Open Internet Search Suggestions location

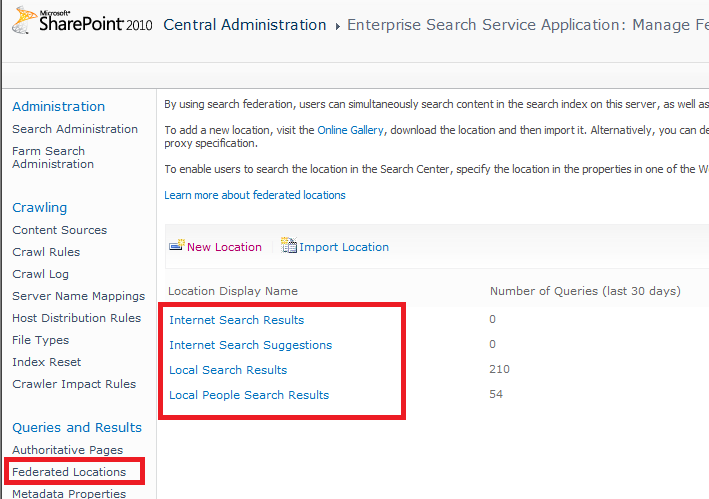(x=250, y=345)
